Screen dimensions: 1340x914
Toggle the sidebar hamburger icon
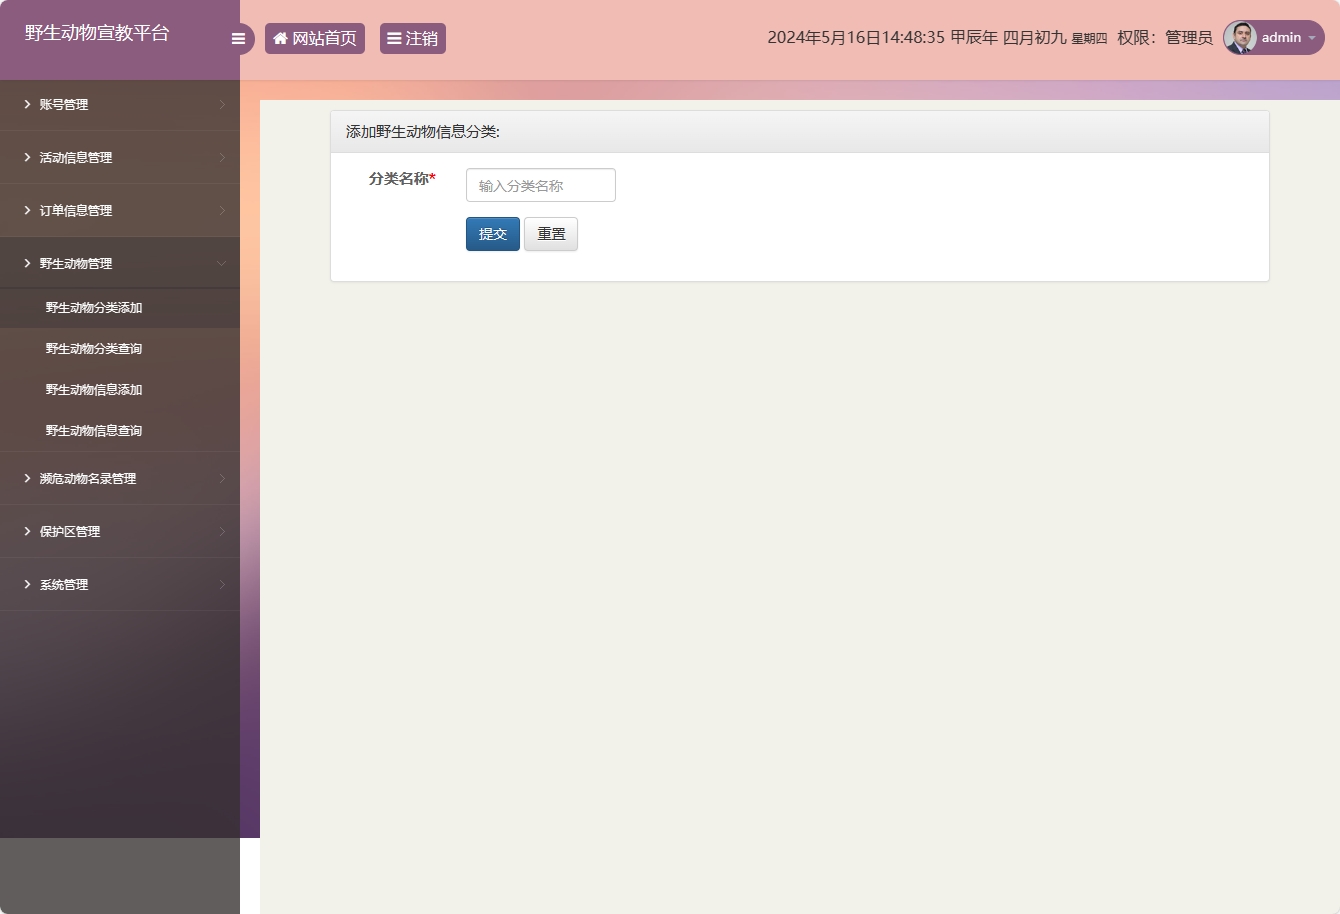tap(238, 39)
